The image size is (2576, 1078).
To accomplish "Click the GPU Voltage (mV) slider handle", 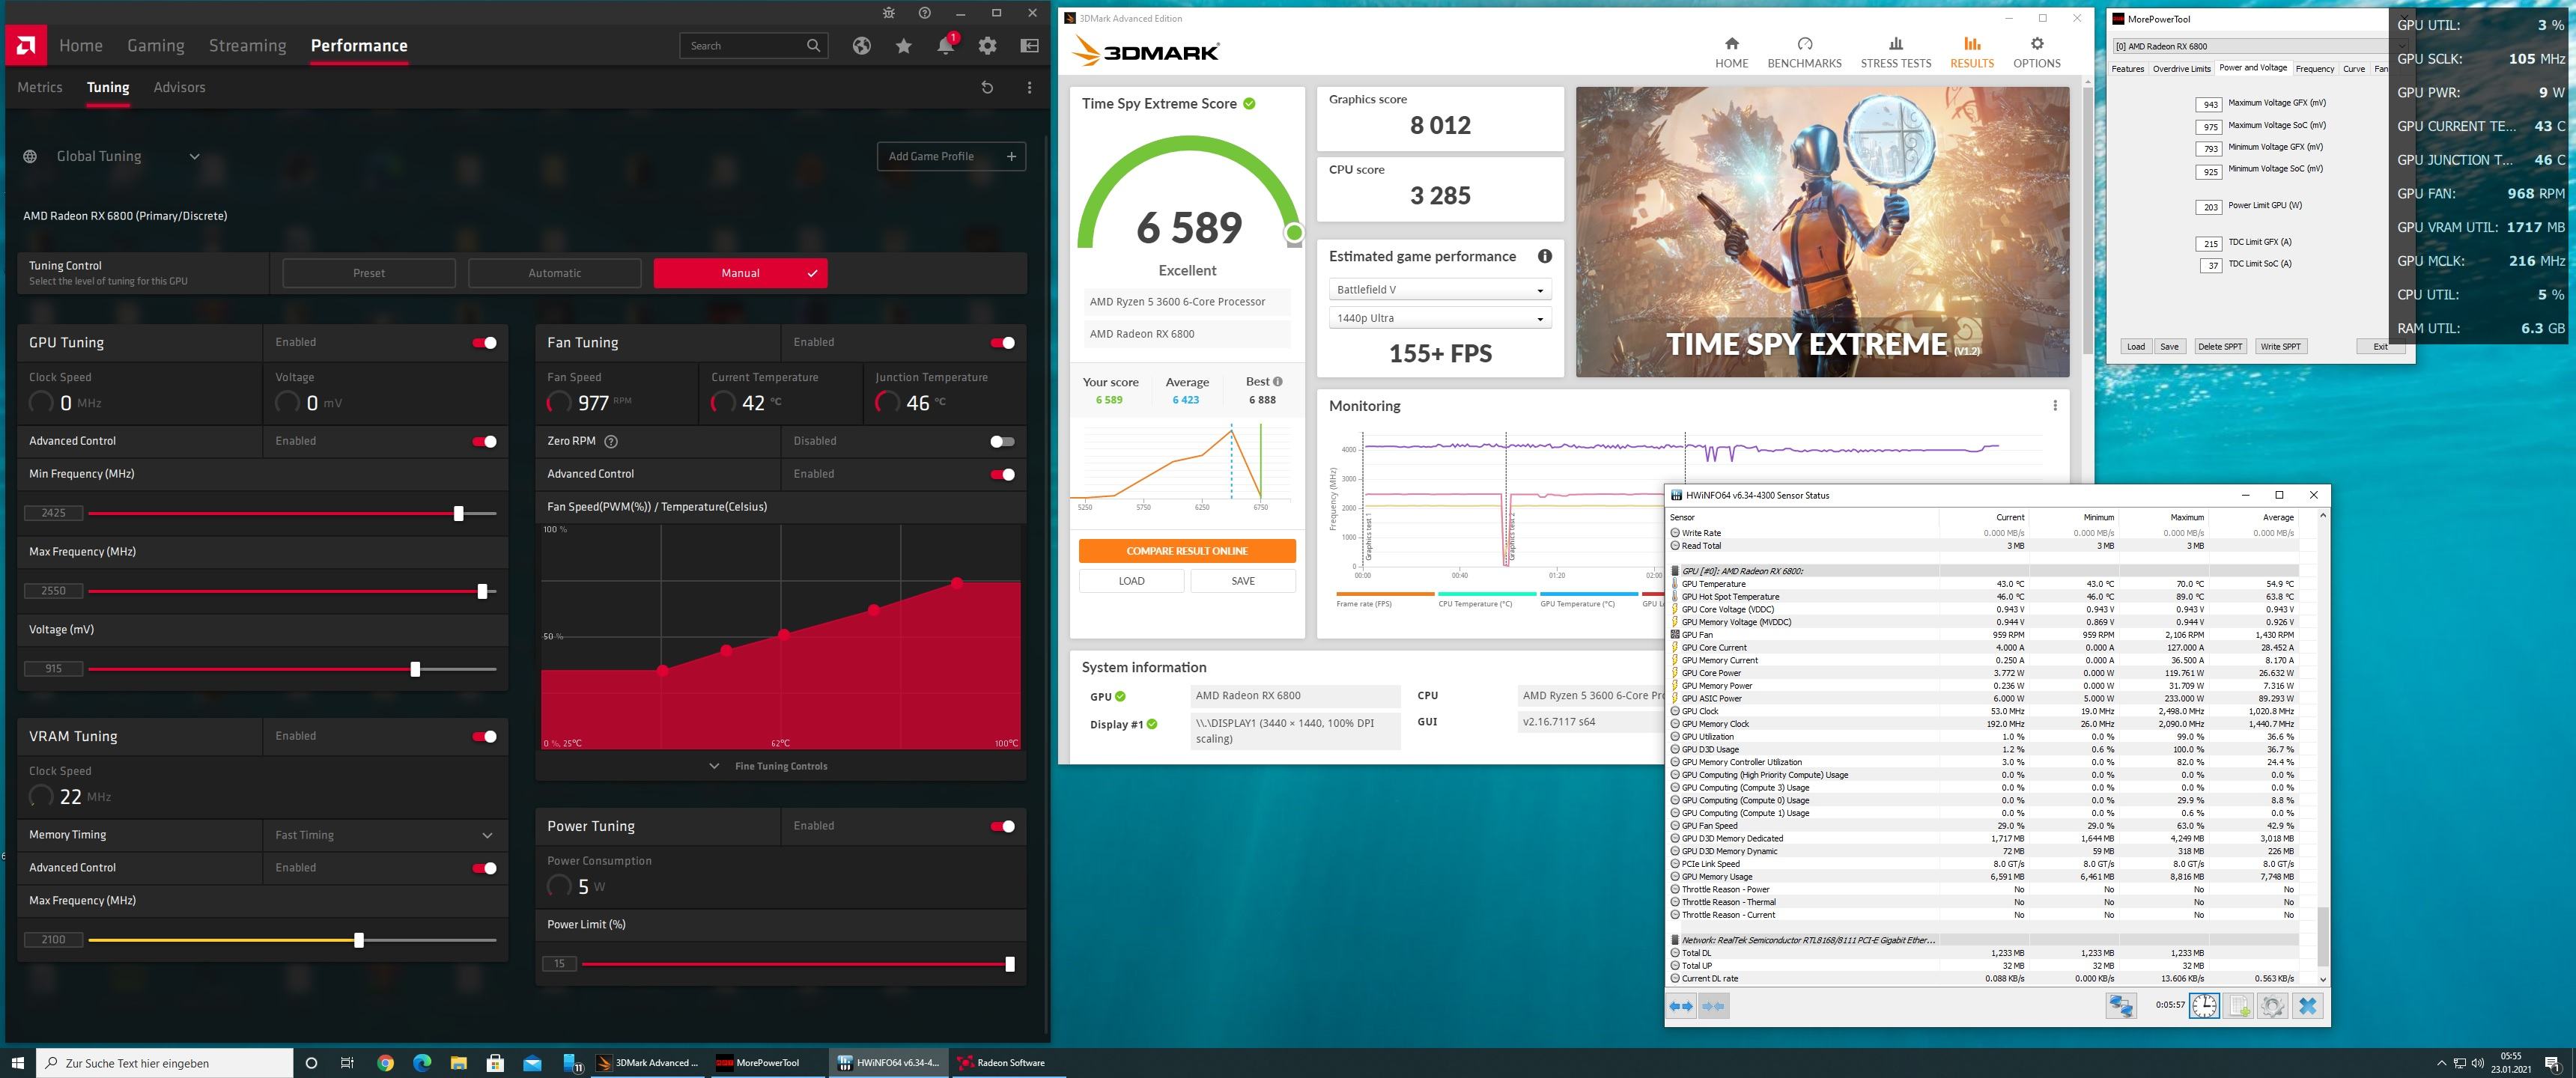I will [415, 669].
